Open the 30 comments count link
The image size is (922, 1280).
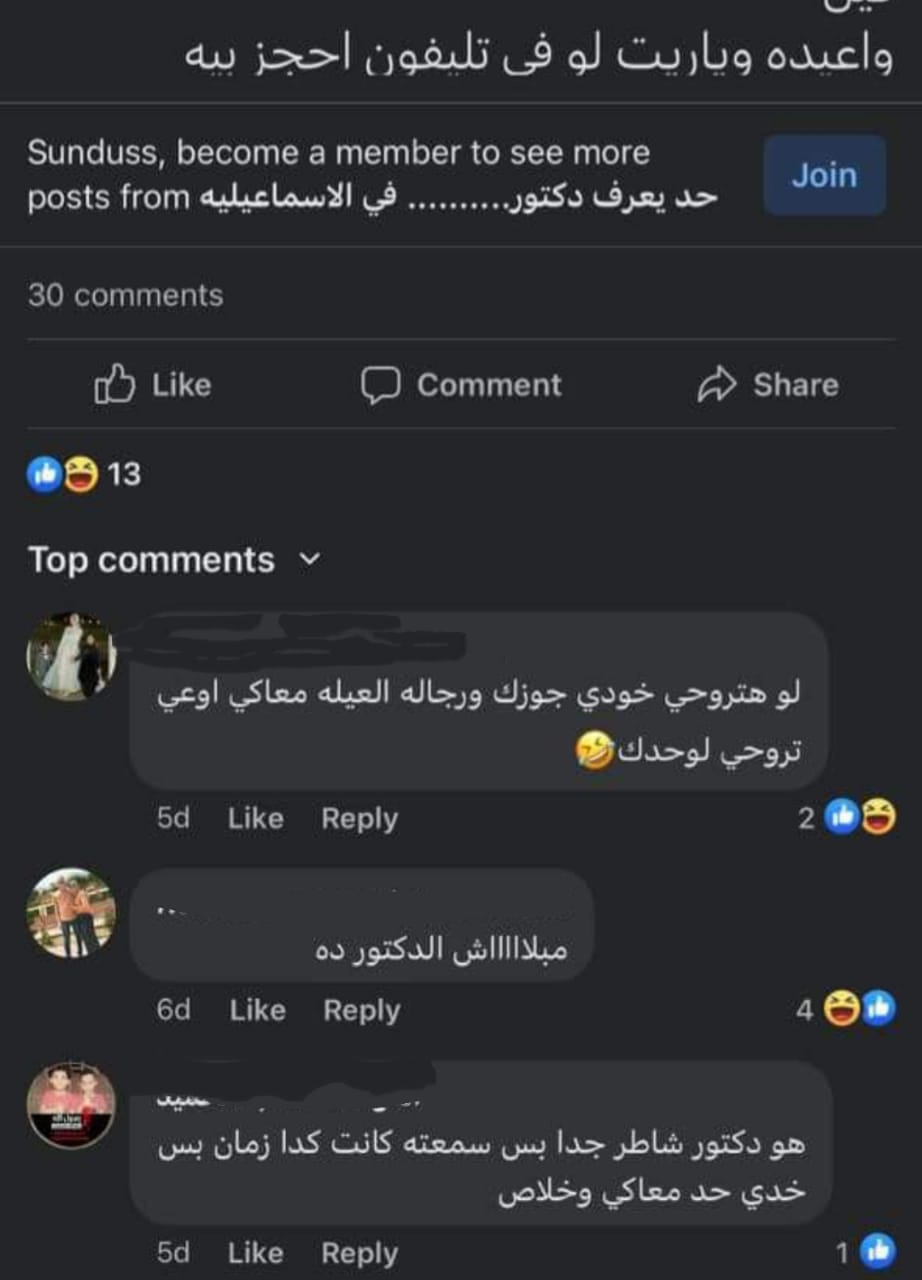(x=125, y=296)
